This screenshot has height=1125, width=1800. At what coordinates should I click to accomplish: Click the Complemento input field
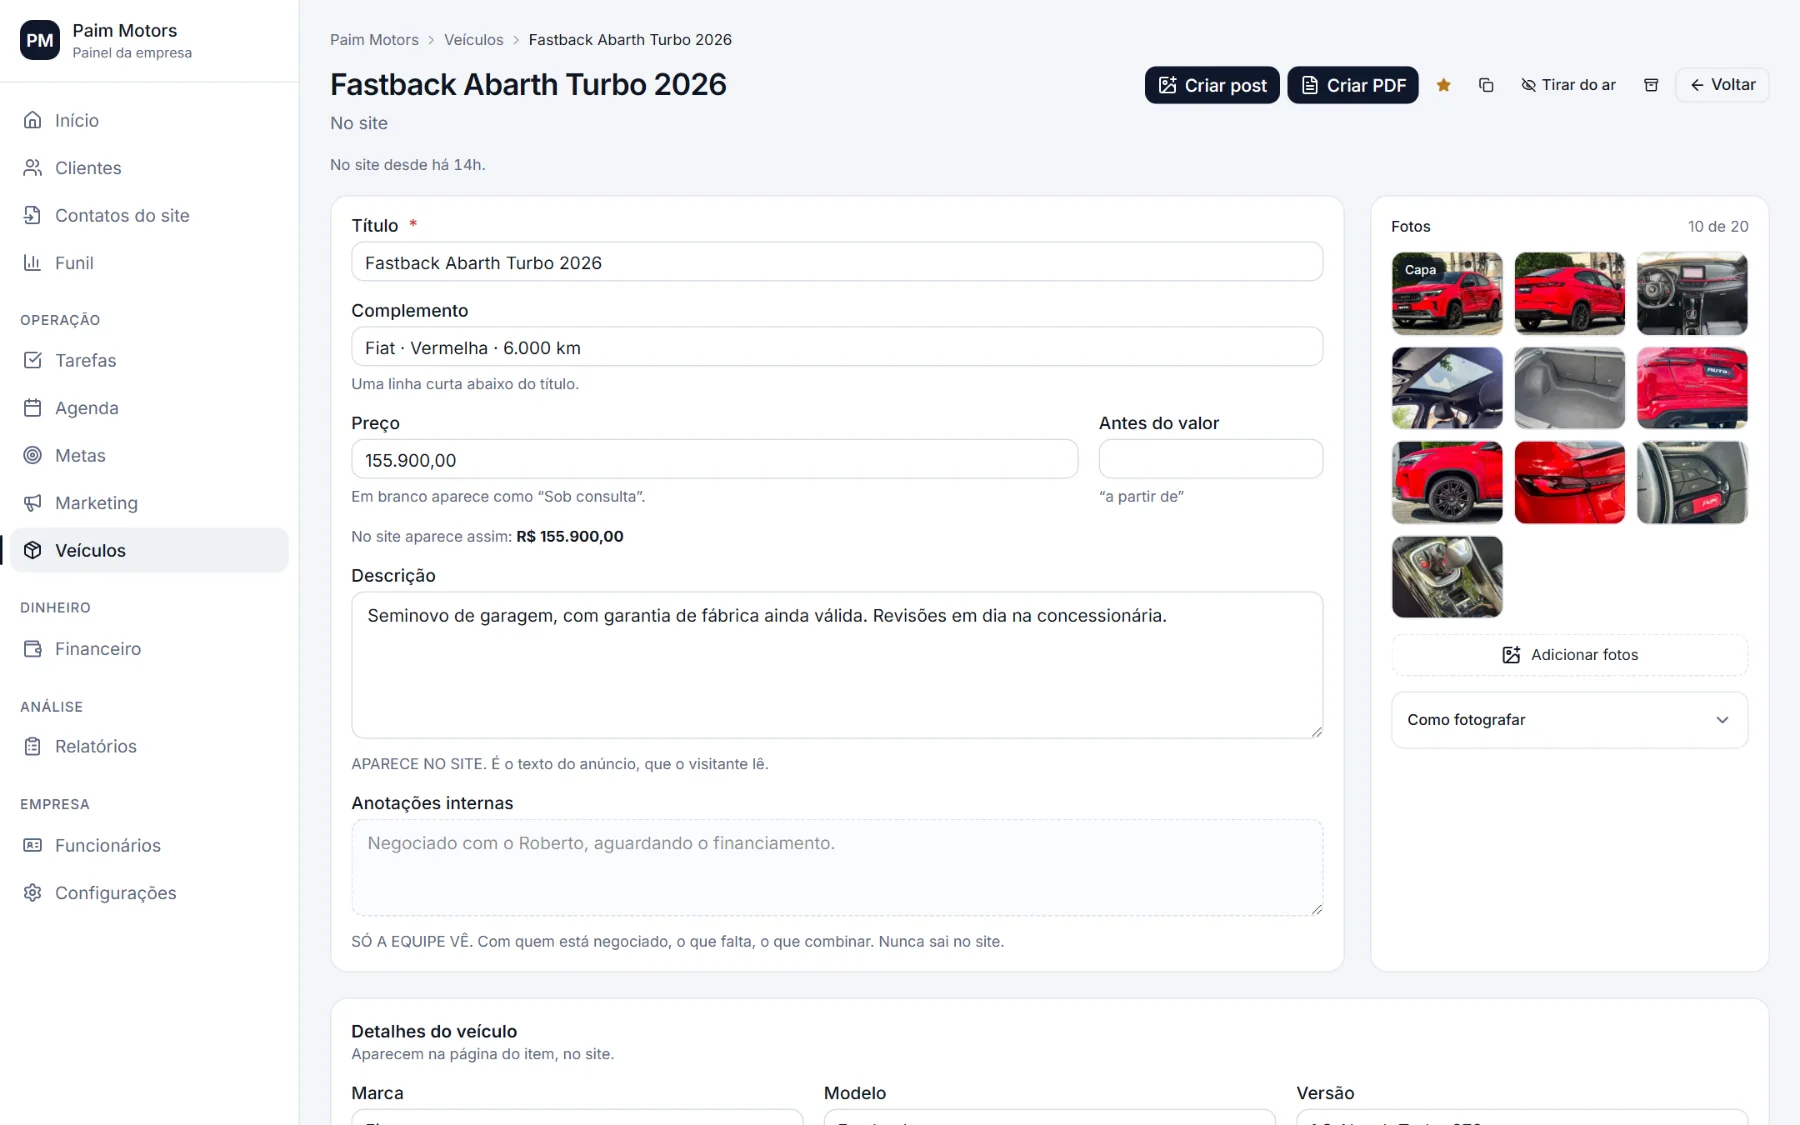(837, 347)
